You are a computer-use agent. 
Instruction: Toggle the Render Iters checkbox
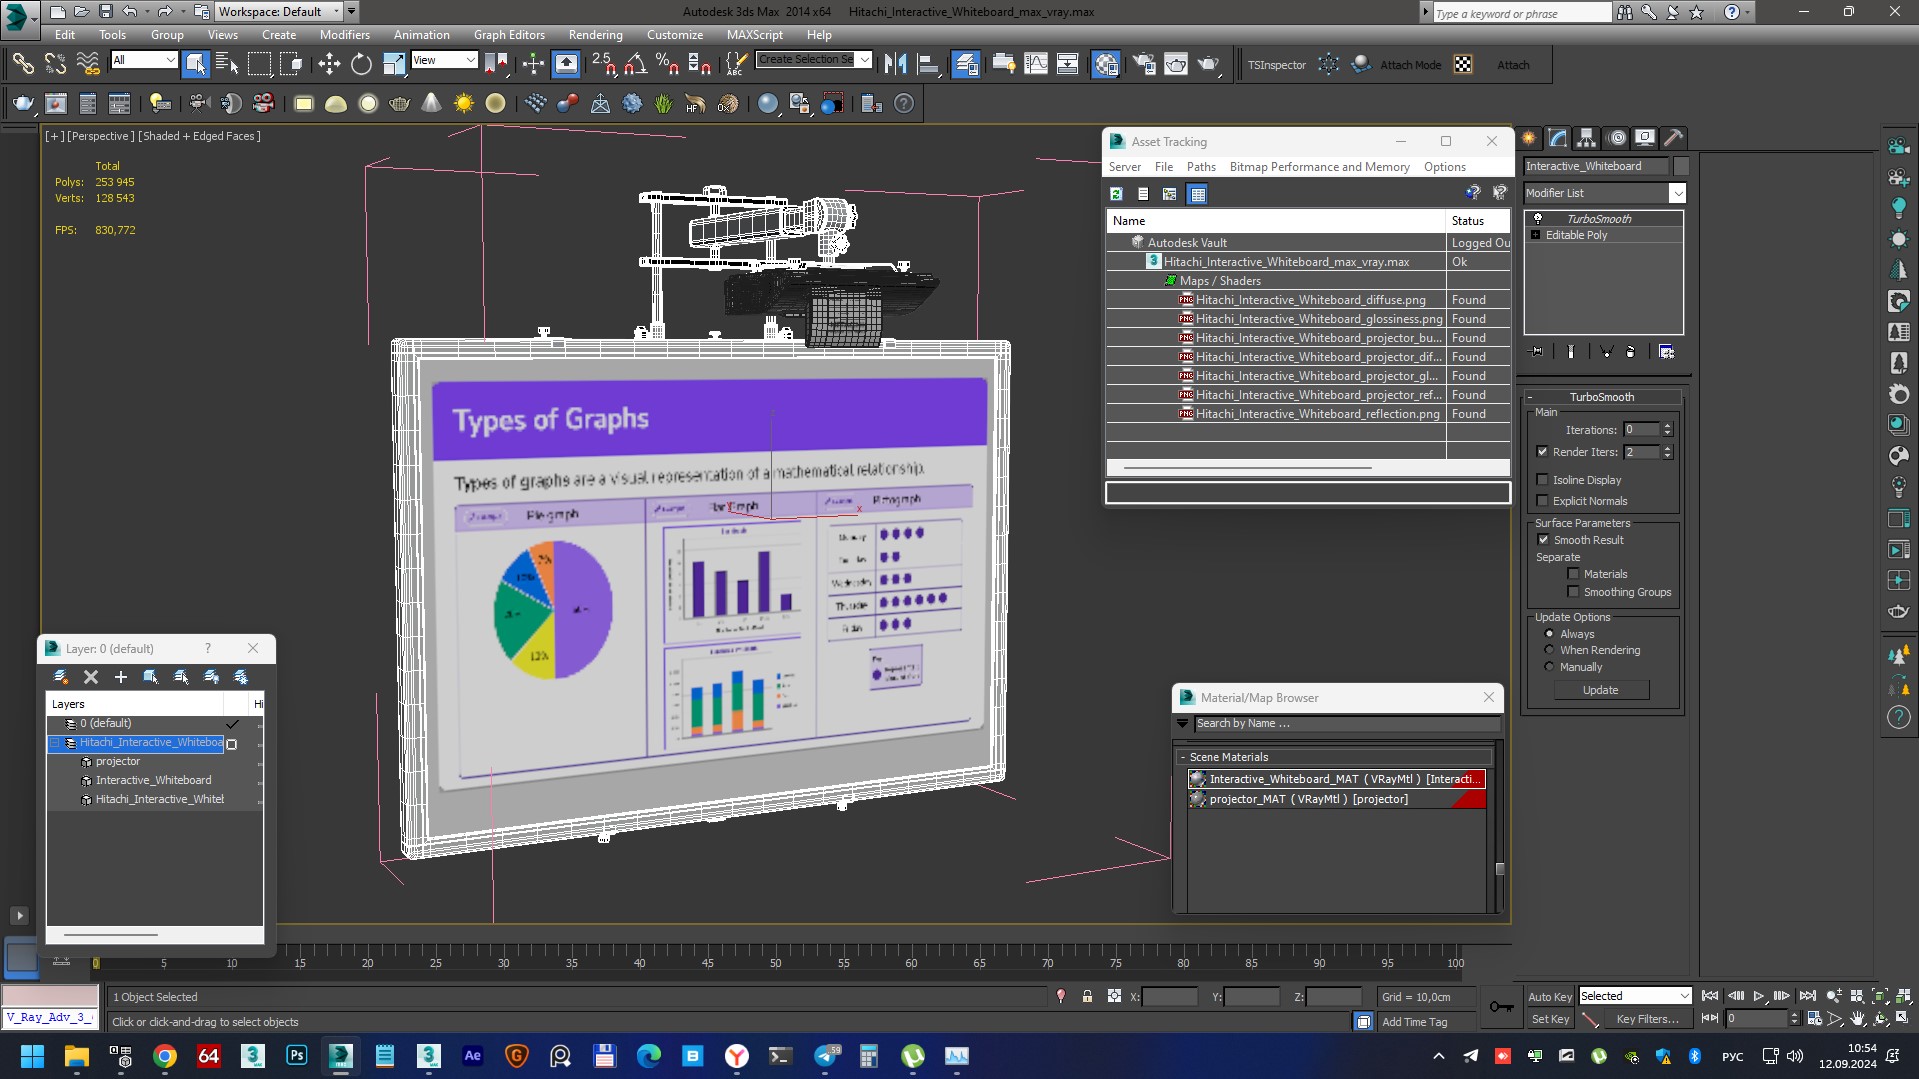click(x=1542, y=452)
